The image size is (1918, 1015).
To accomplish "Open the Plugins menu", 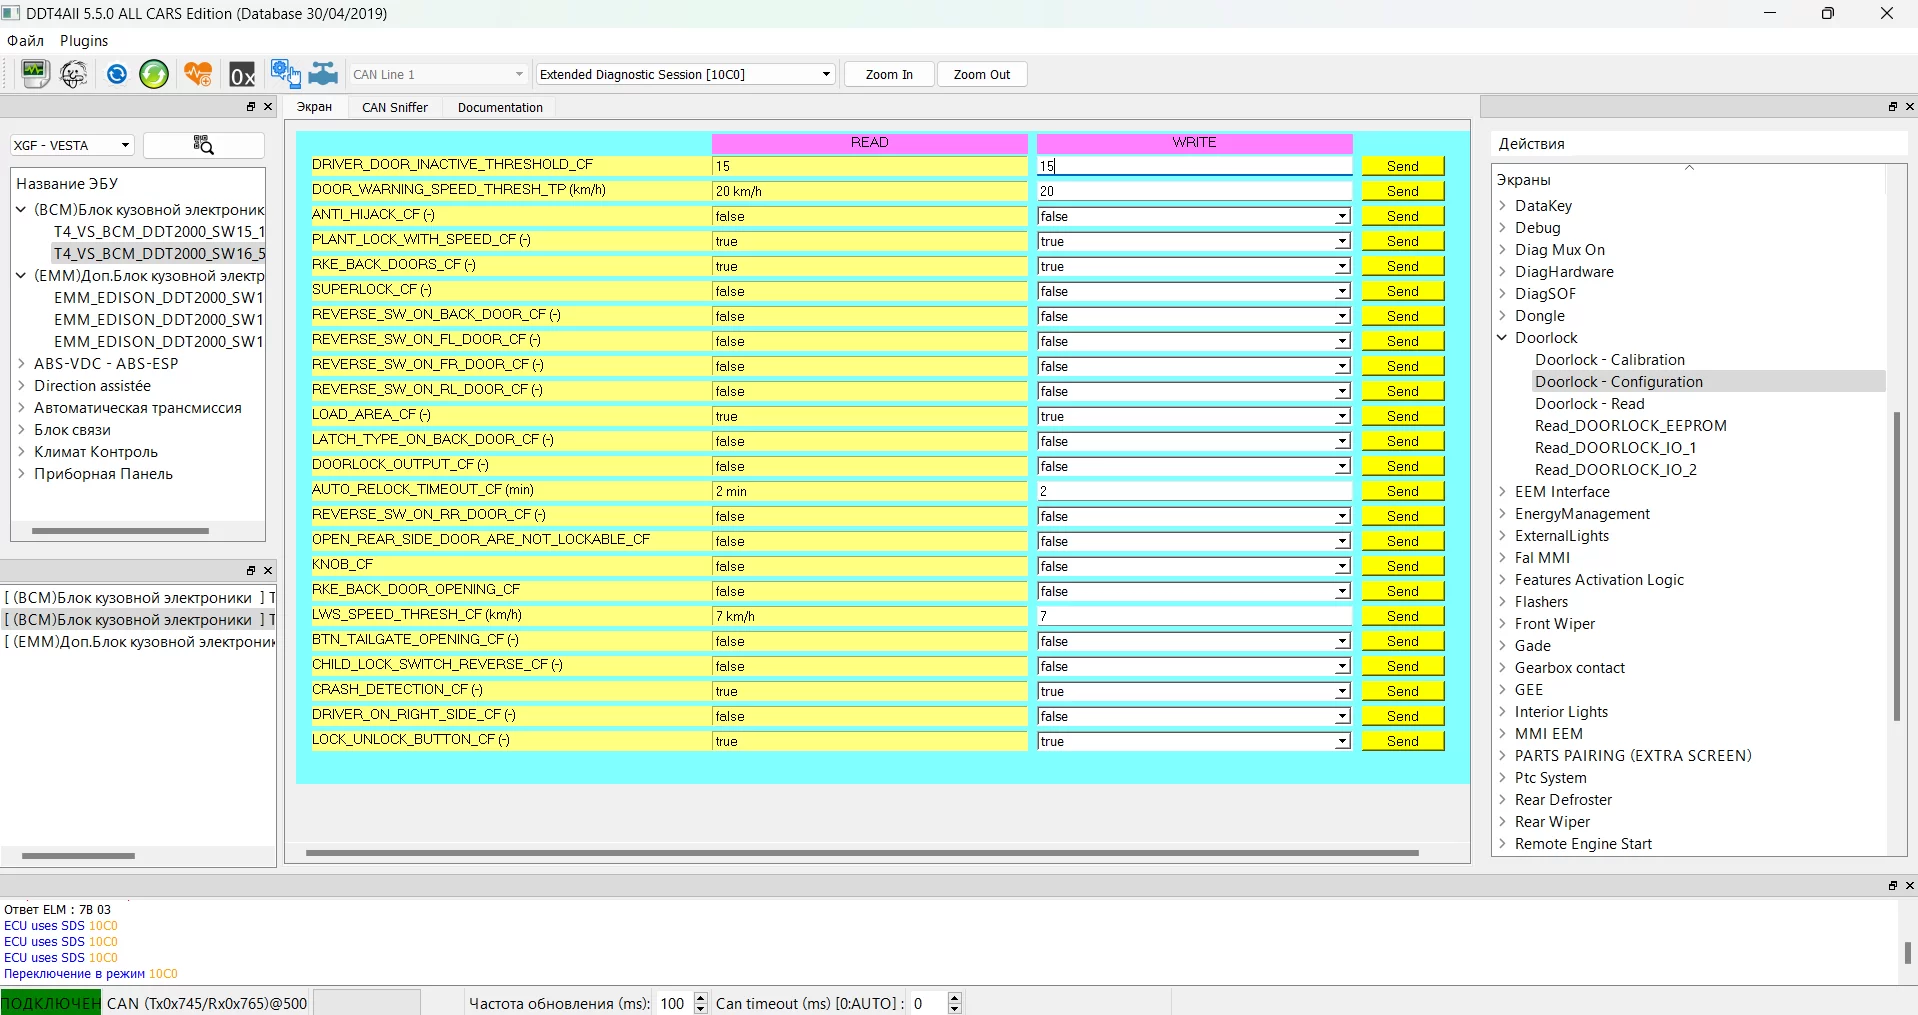I will tap(83, 41).
